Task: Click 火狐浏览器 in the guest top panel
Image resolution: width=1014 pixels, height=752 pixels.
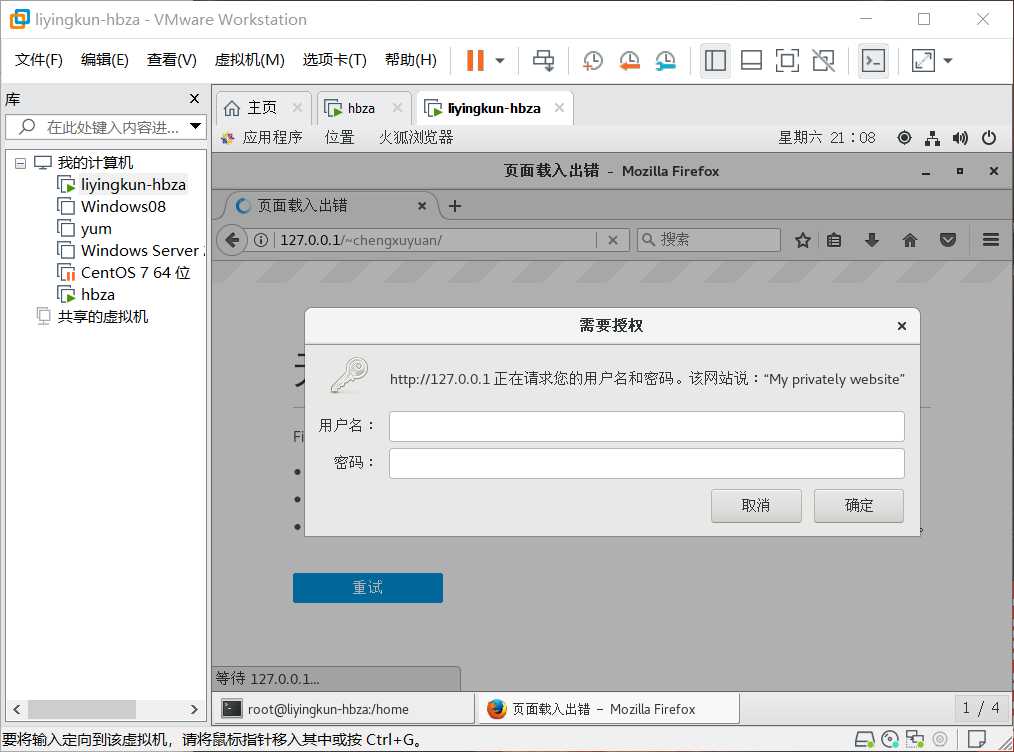Action: (416, 138)
